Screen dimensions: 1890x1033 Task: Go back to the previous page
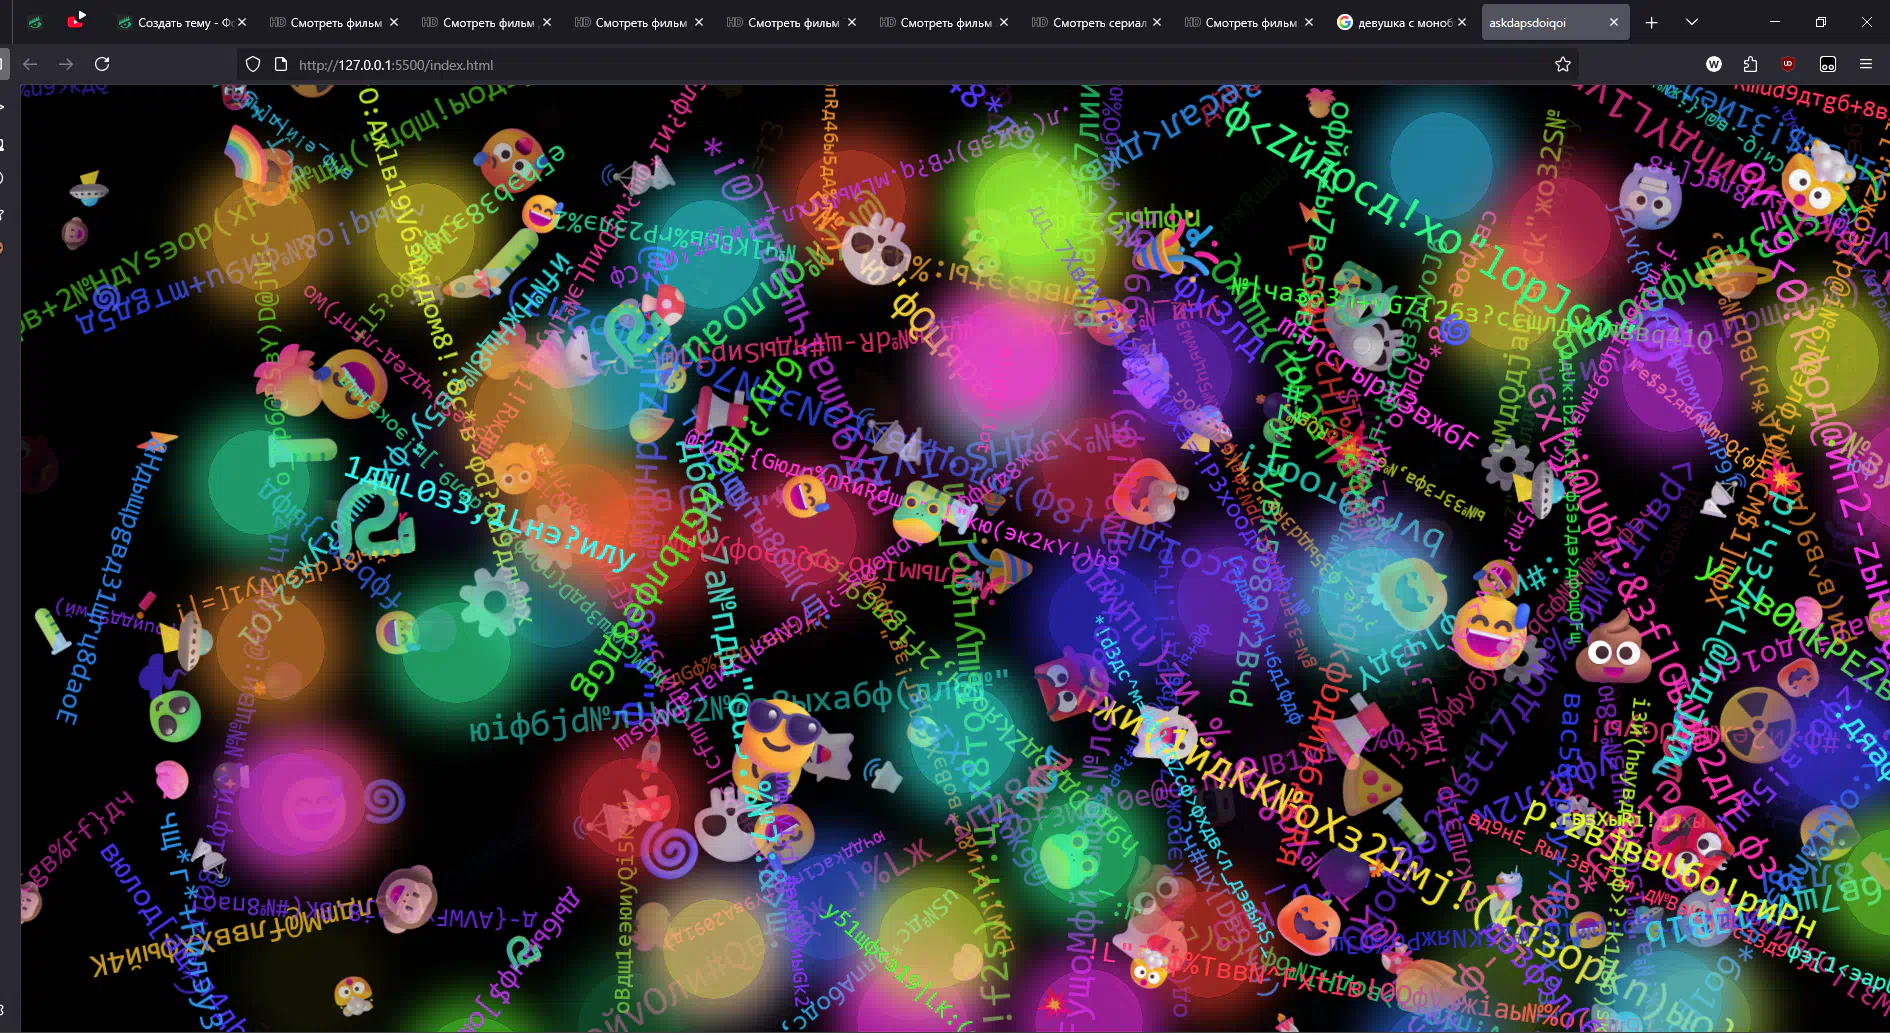point(30,64)
